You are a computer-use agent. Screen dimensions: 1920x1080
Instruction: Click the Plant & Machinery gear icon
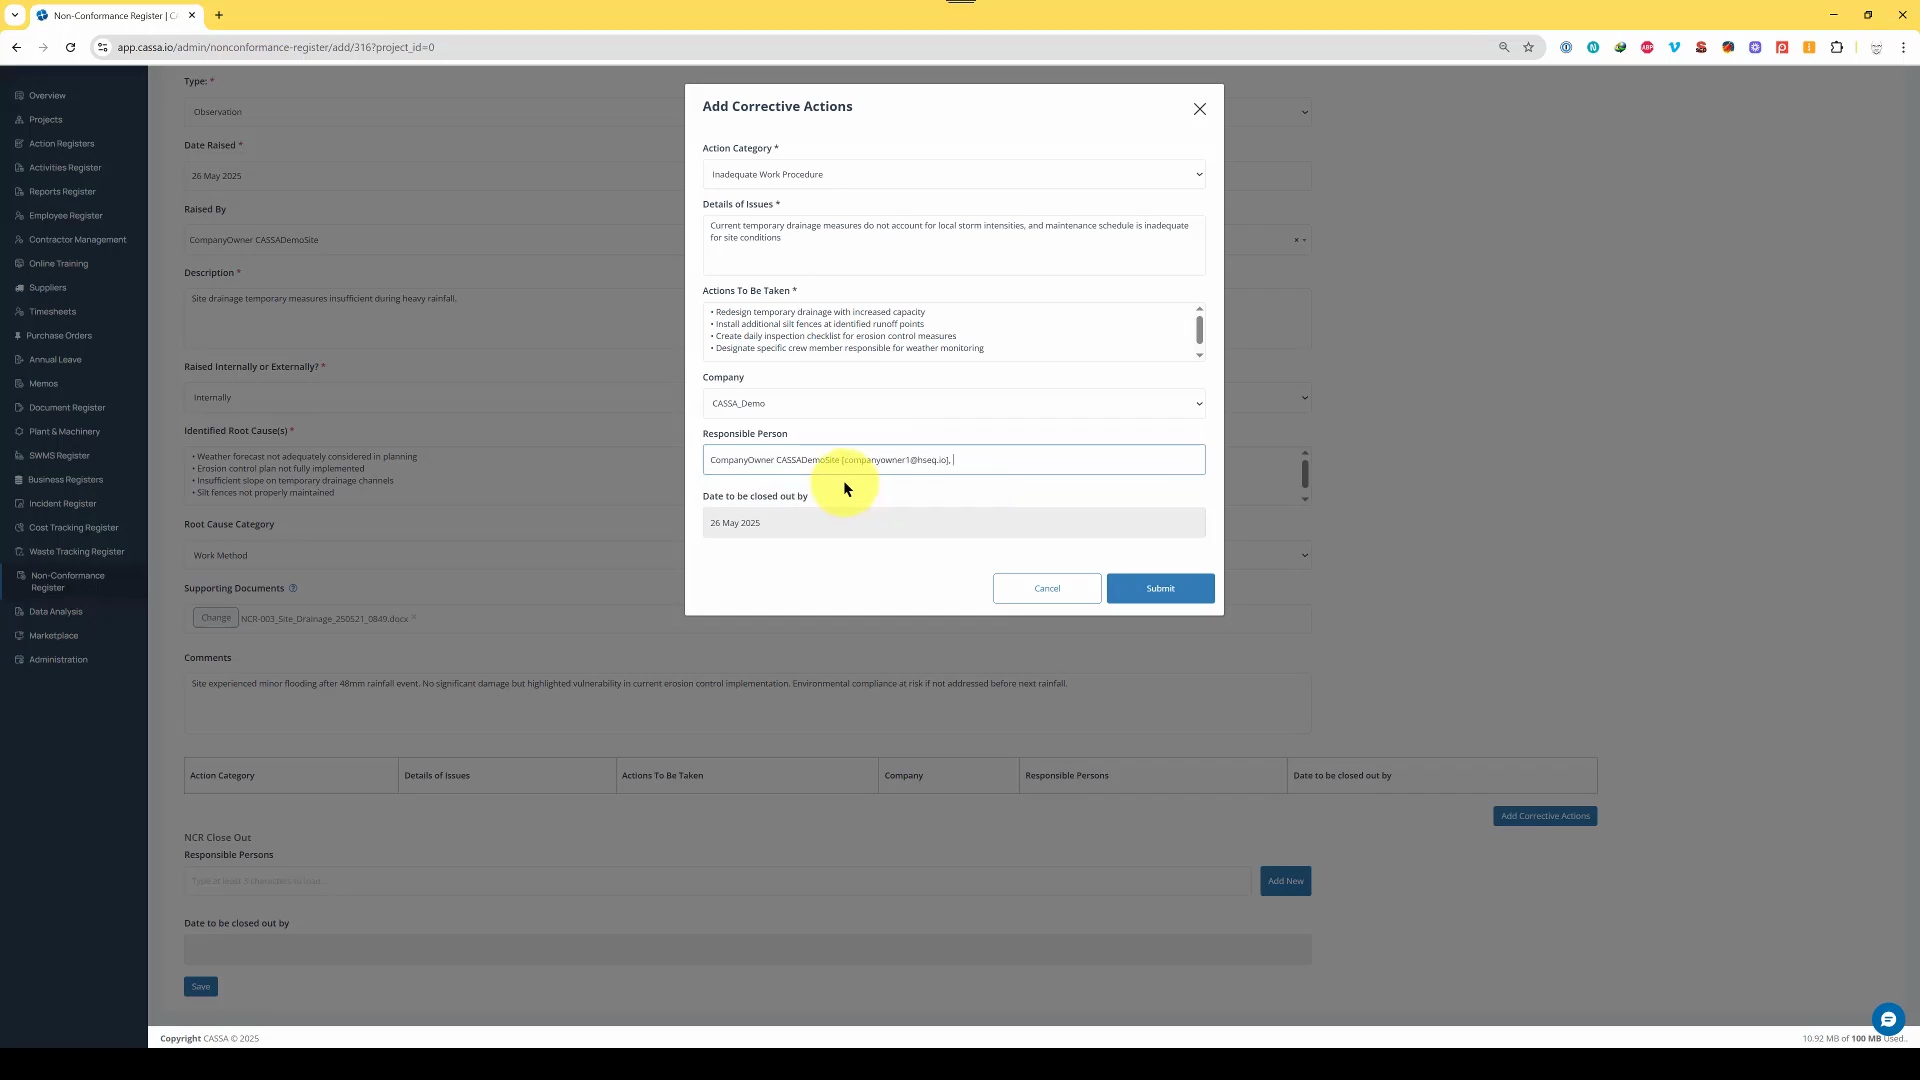click(x=19, y=432)
